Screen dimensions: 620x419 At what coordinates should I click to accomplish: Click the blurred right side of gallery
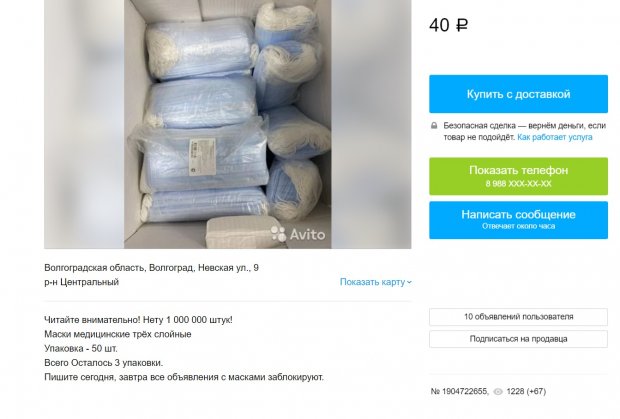[x=371, y=124]
